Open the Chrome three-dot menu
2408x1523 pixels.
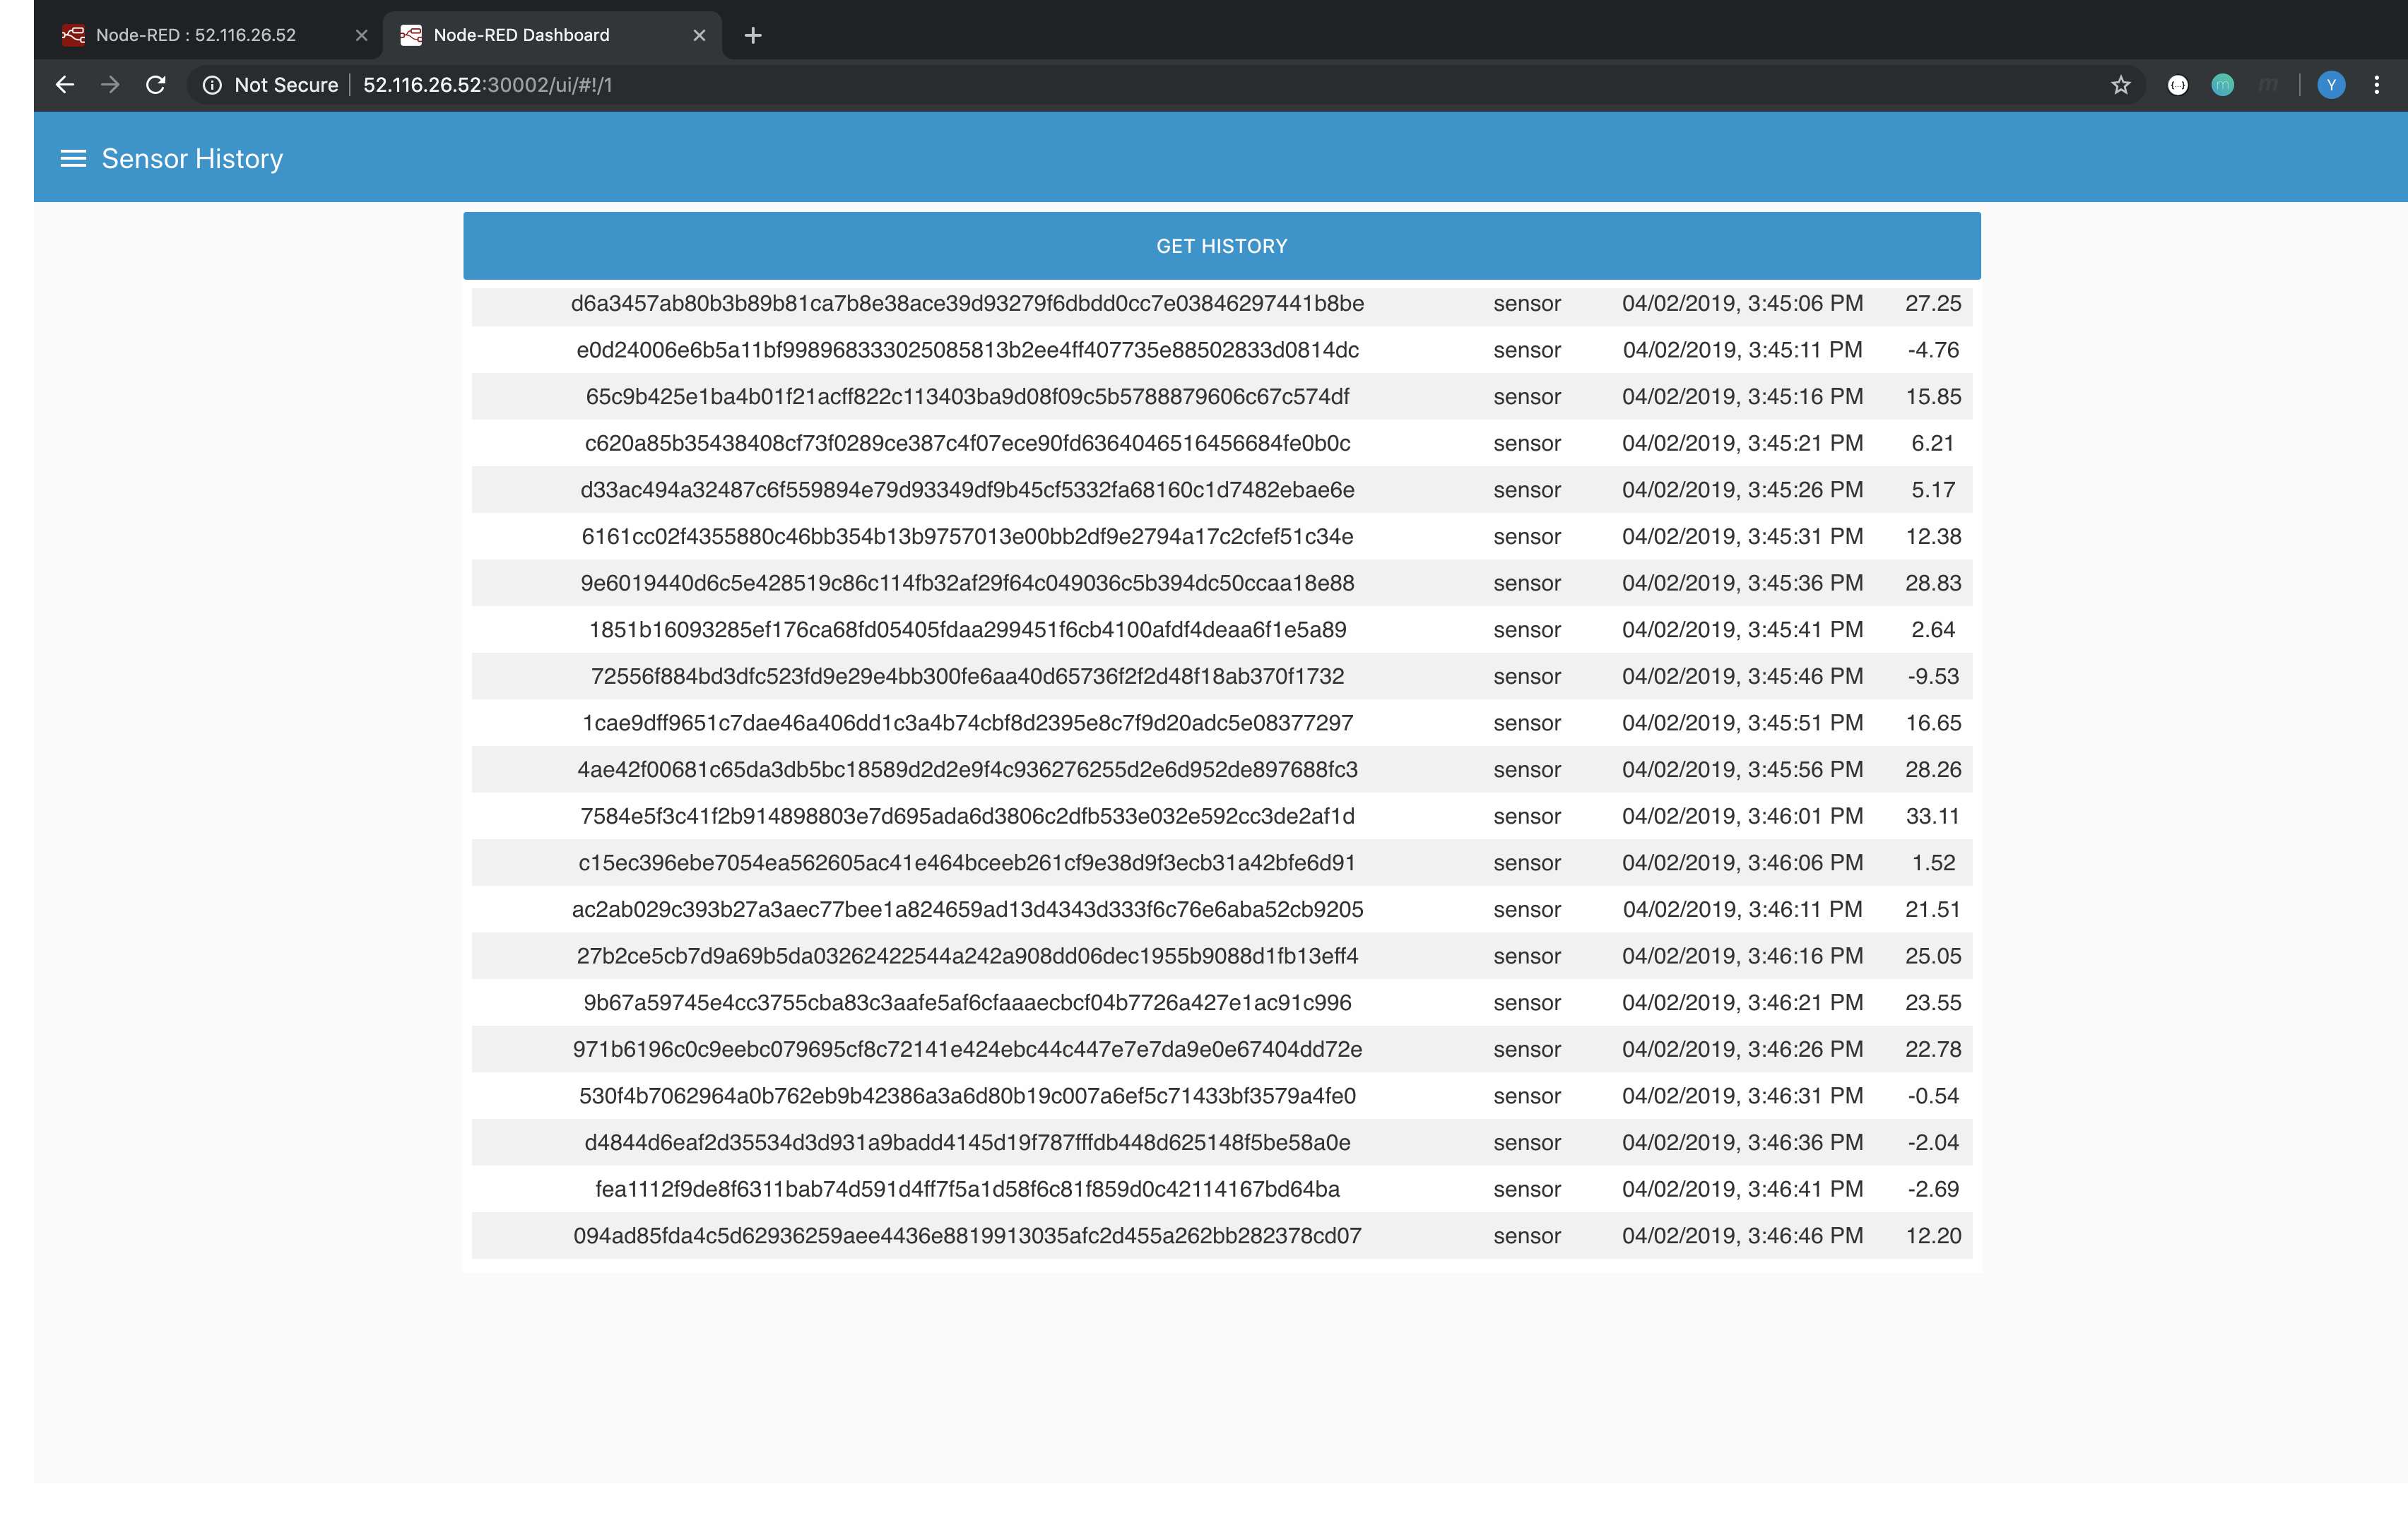click(2376, 85)
